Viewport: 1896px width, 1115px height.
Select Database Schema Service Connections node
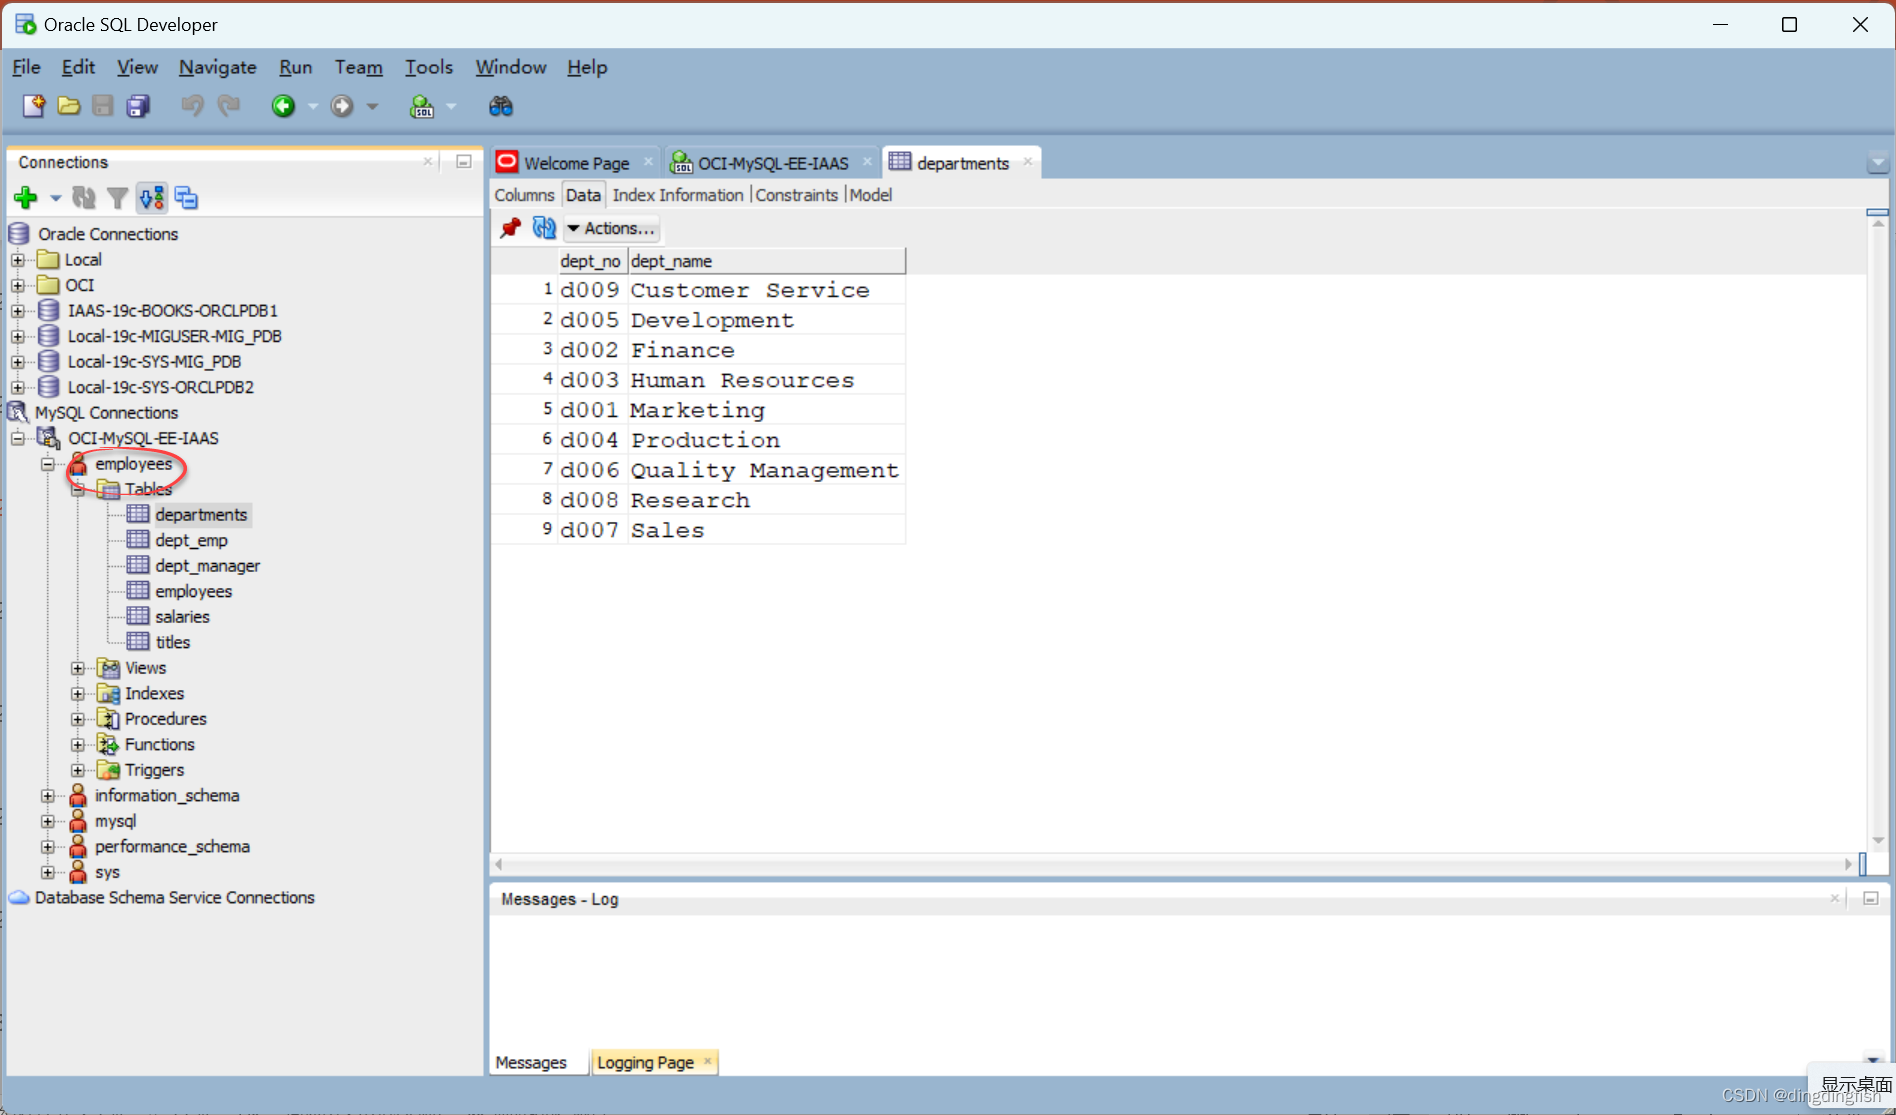tap(174, 898)
